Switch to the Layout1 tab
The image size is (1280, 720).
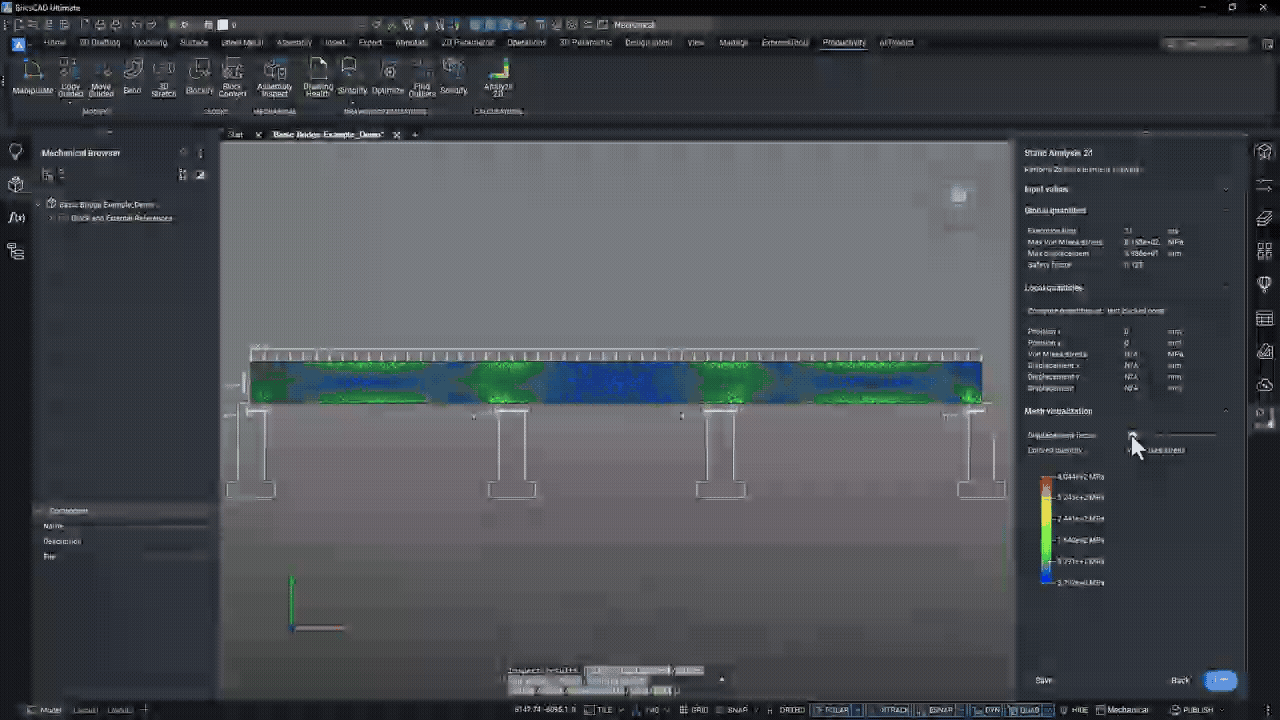(x=85, y=709)
